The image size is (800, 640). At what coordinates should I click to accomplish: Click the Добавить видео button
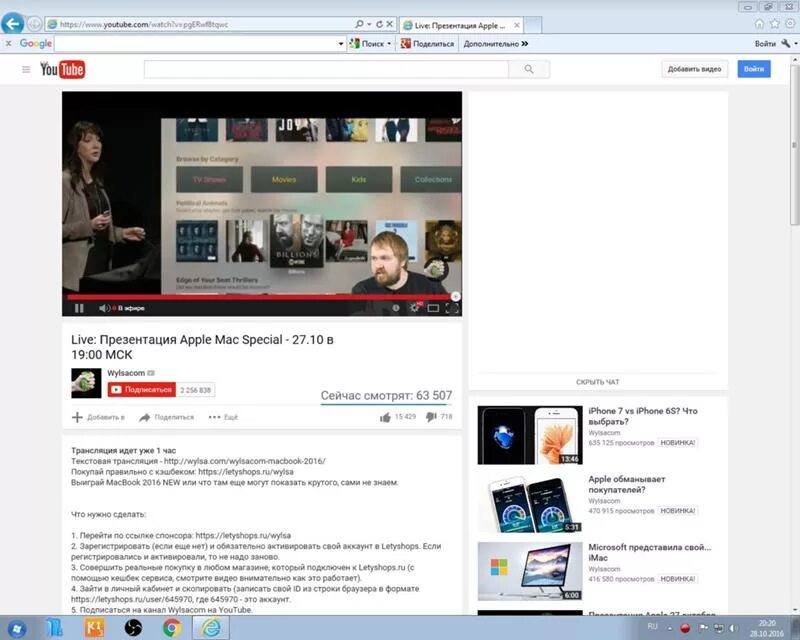click(694, 69)
